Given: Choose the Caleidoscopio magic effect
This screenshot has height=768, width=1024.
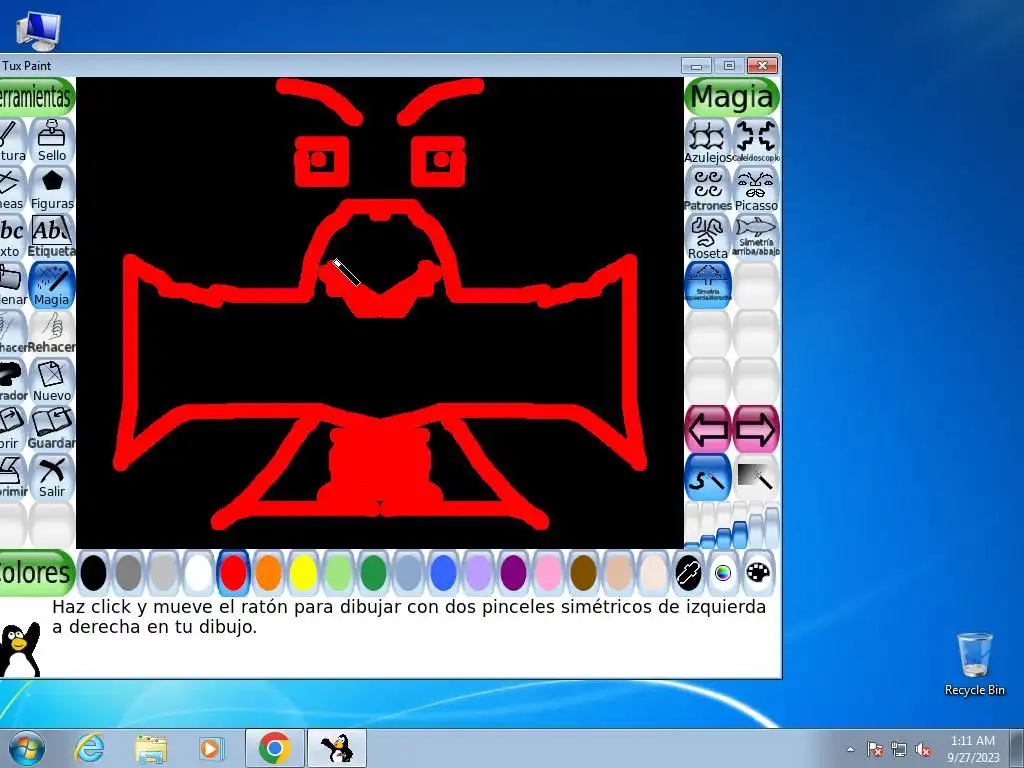Looking at the screenshot, I should click(756, 141).
